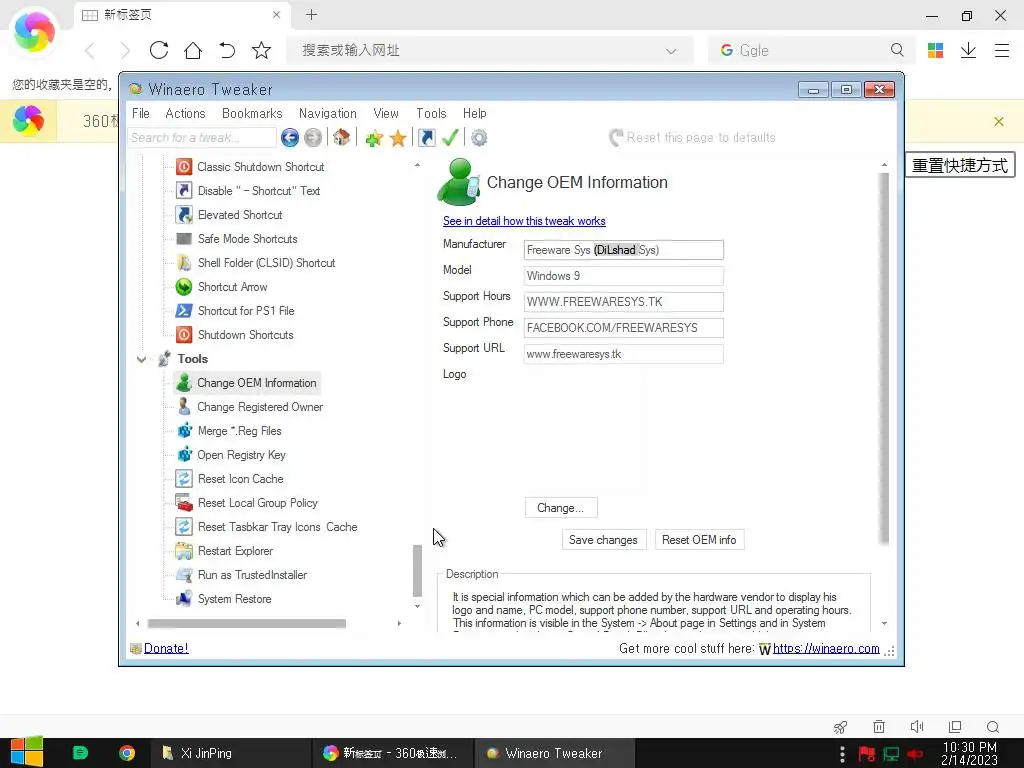The image size is (1024, 768).
Task: Open the View menu
Action: (386, 114)
